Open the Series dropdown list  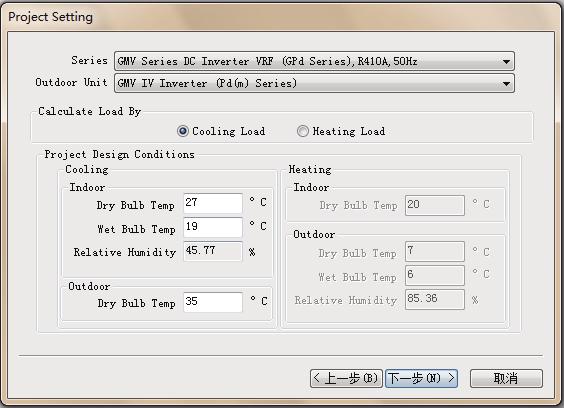314,61
